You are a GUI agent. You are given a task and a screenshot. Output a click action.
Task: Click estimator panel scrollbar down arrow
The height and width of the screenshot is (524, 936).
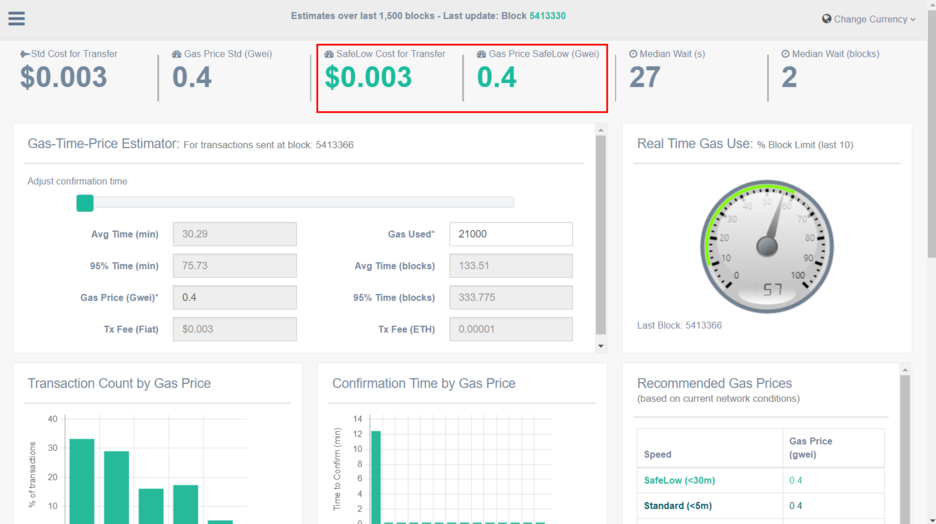click(x=601, y=346)
